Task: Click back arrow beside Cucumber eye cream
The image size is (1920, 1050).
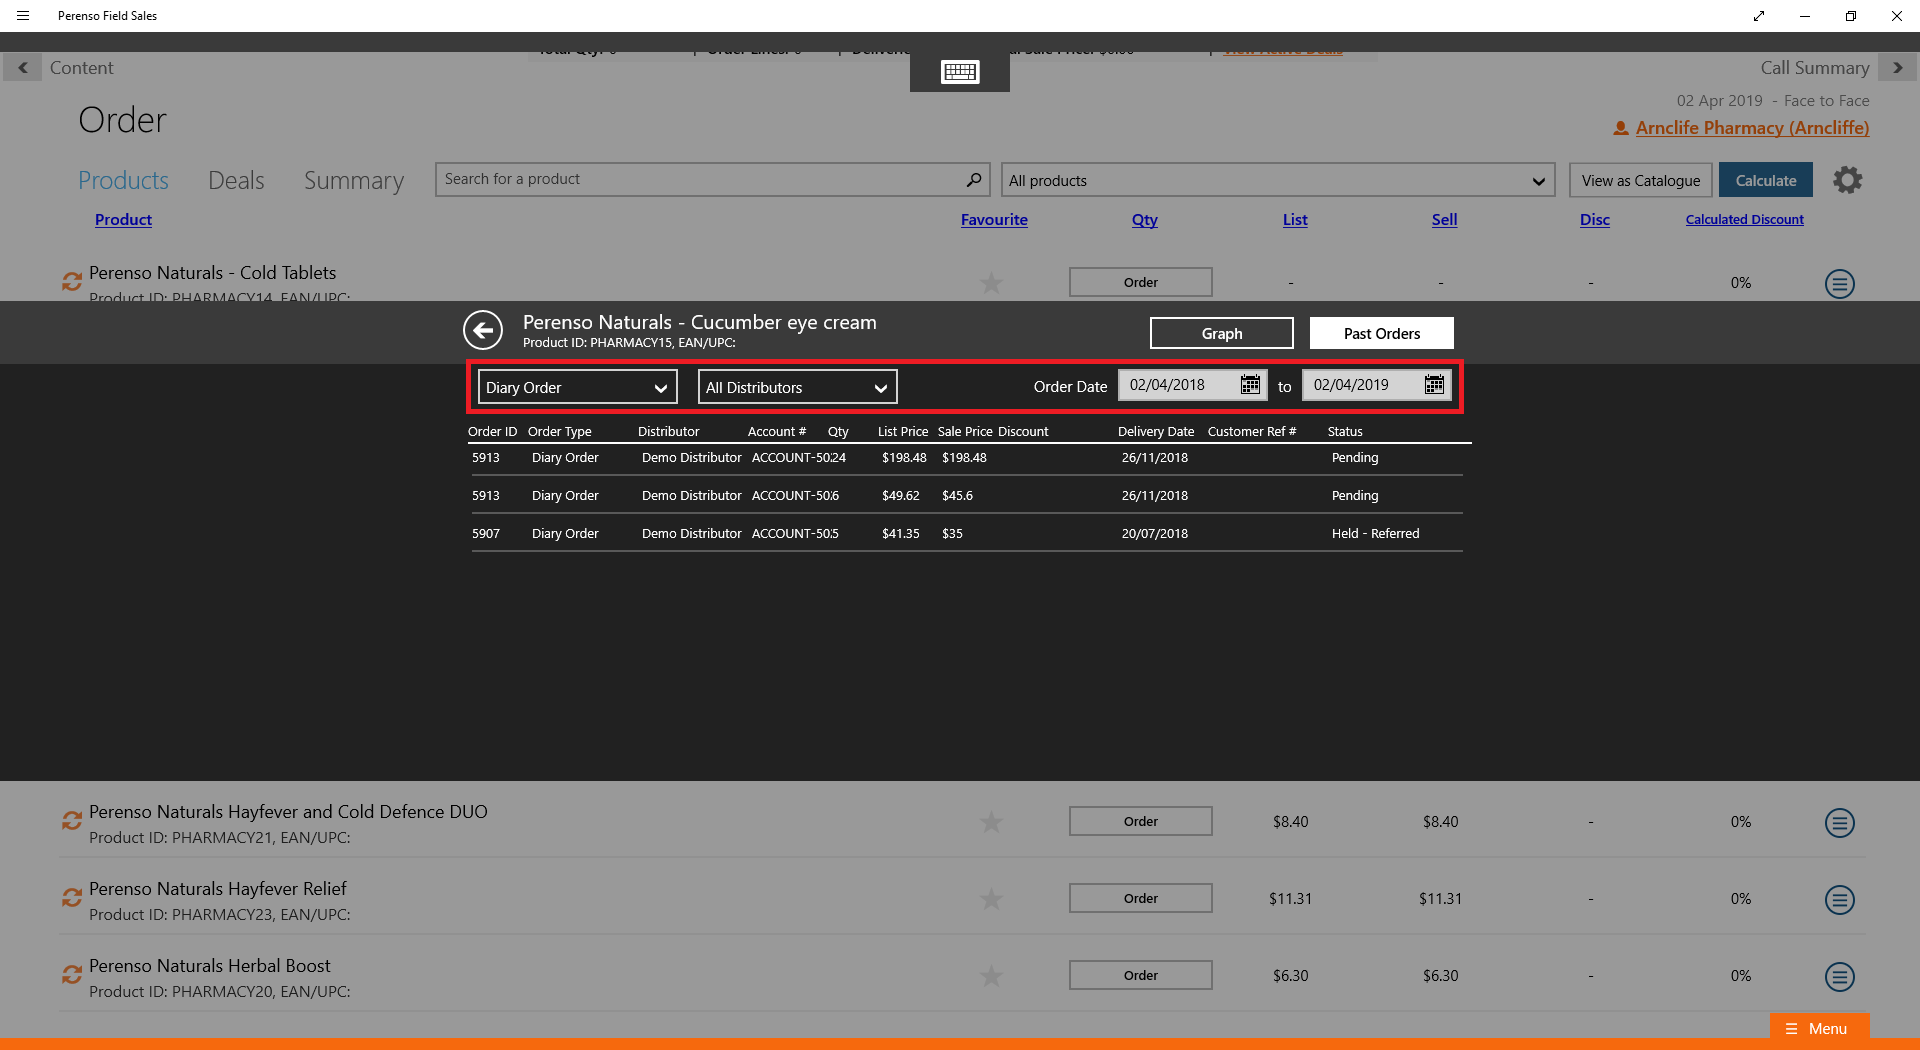Action: 483,330
